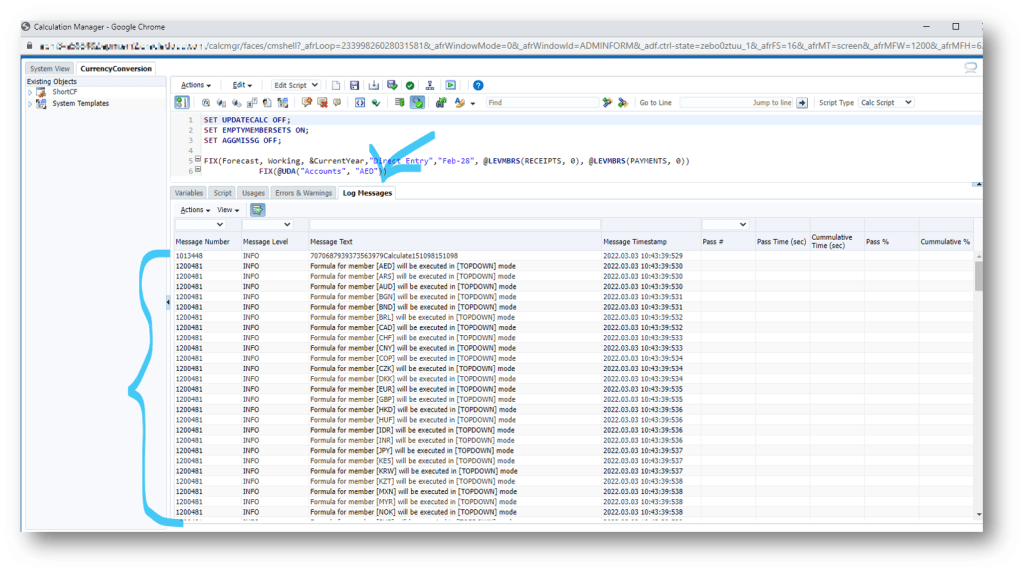Click the Save floppy disk icon

point(354,85)
